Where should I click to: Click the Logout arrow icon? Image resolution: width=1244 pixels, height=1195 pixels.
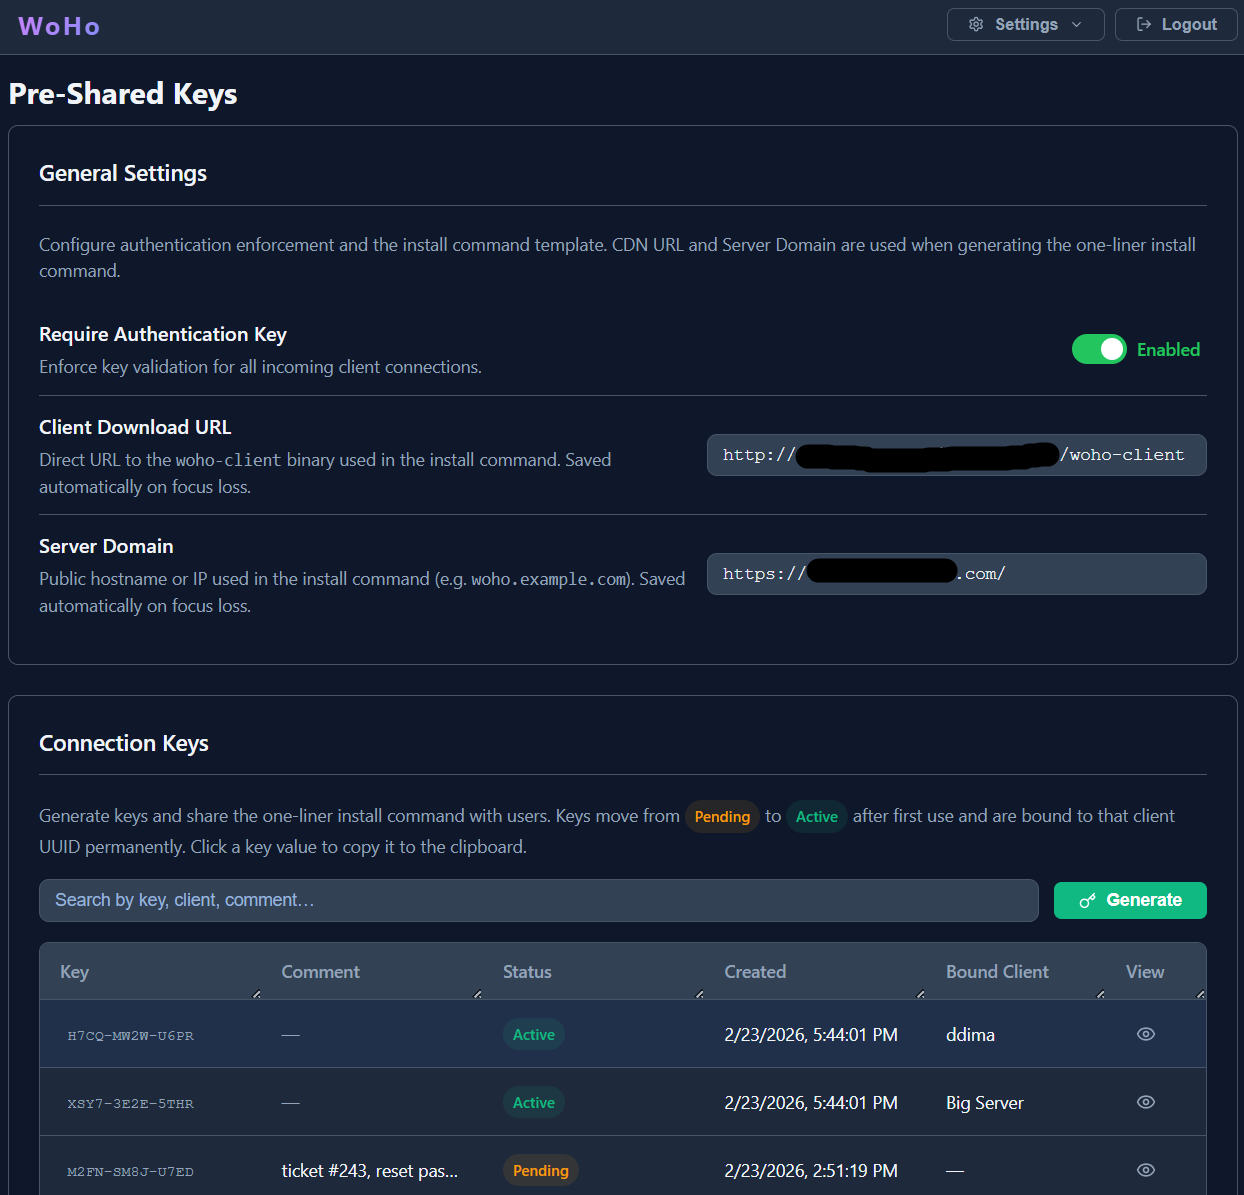(x=1144, y=25)
